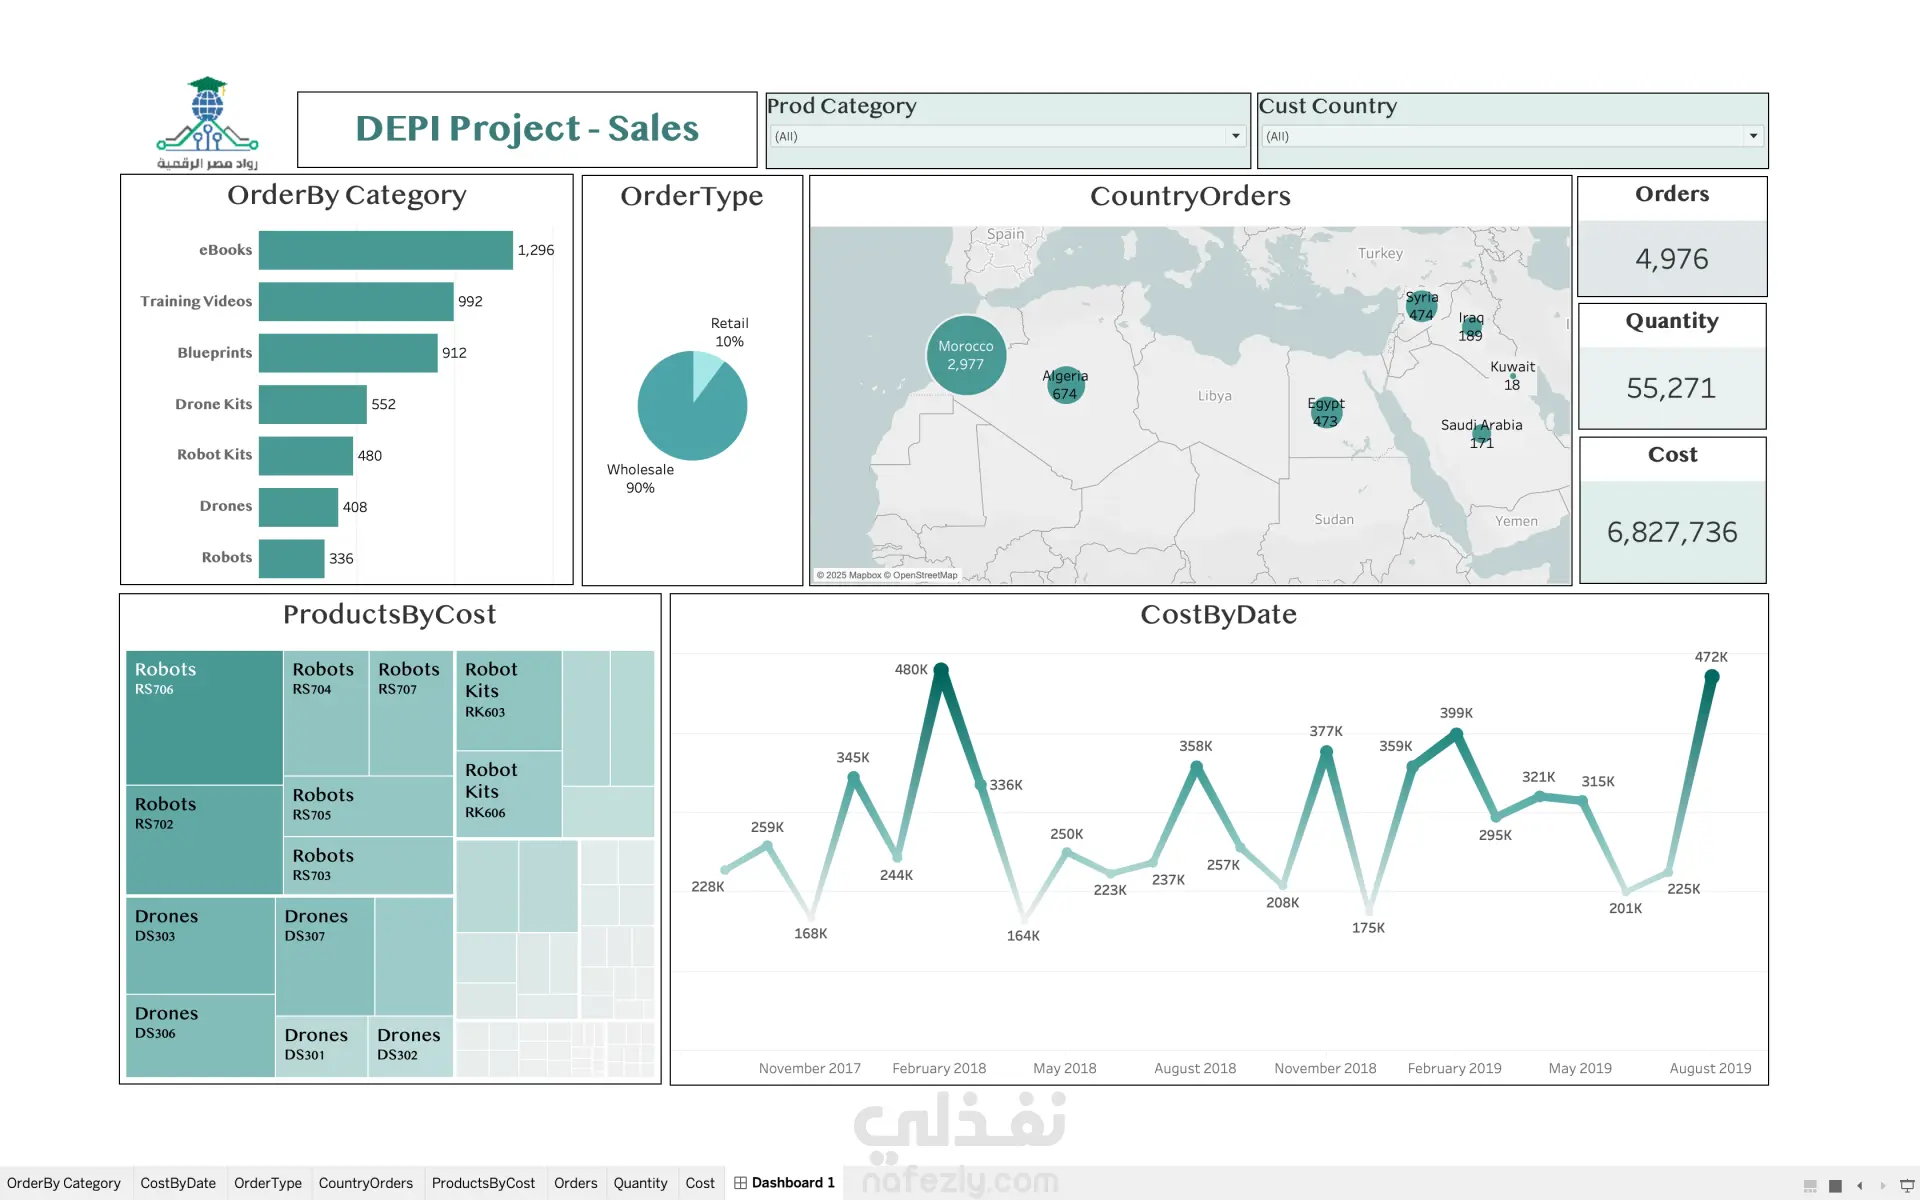Open the OrderBy Category sheet tab
Image resolution: width=1920 pixels, height=1200 pixels.
[x=64, y=1183]
